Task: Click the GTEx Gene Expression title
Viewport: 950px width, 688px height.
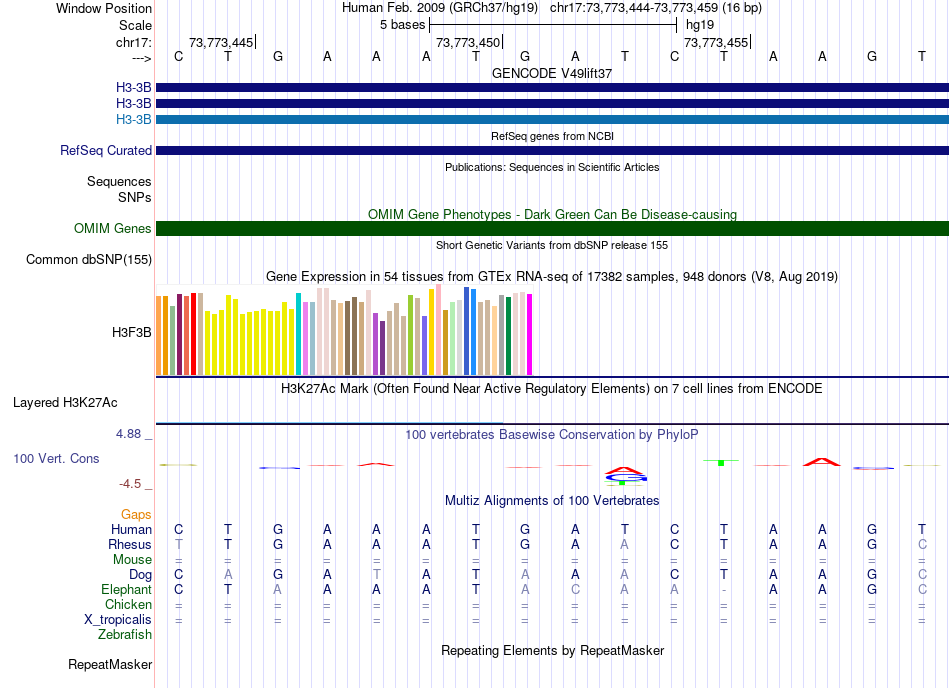Action: (552, 277)
